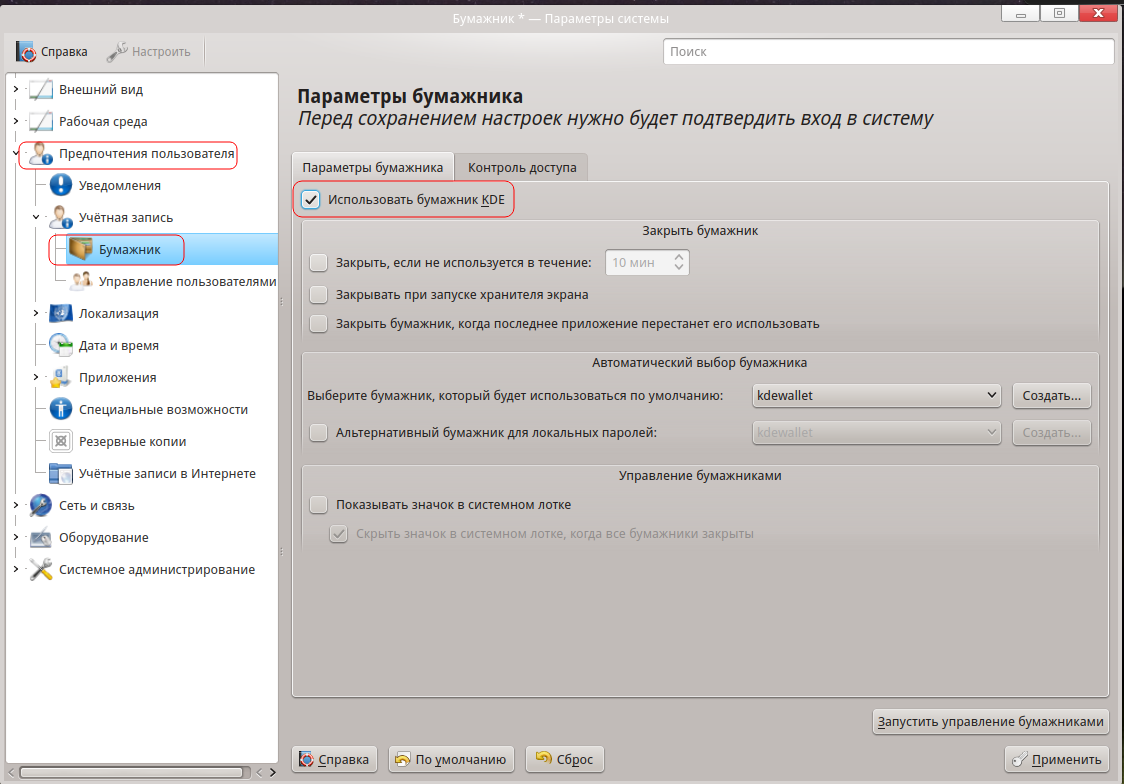Expand the Внешний вид tree node
1124x784 pixels.
coord(16,89)
